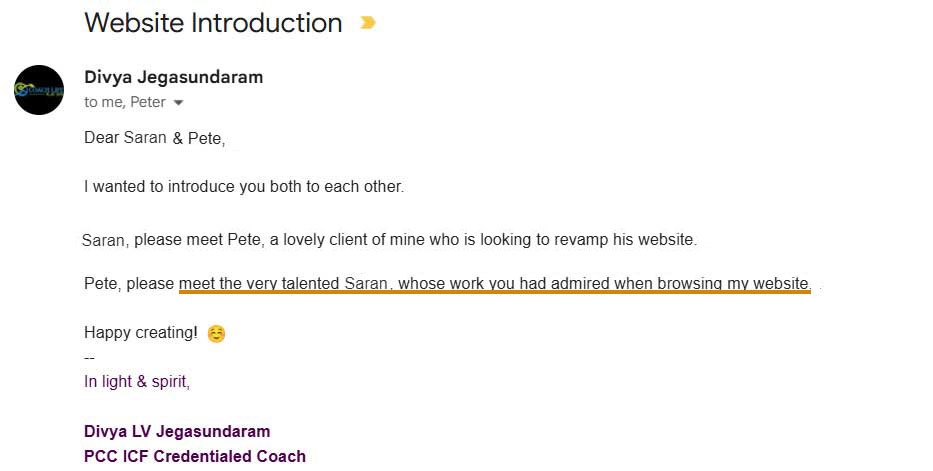
Task: Click the "I wanted to introduce you both" sentence
Action: 243,187
